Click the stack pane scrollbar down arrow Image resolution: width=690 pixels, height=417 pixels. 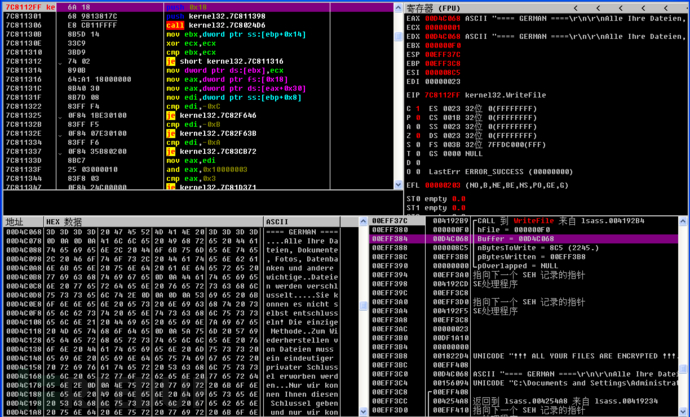(683, 412)
